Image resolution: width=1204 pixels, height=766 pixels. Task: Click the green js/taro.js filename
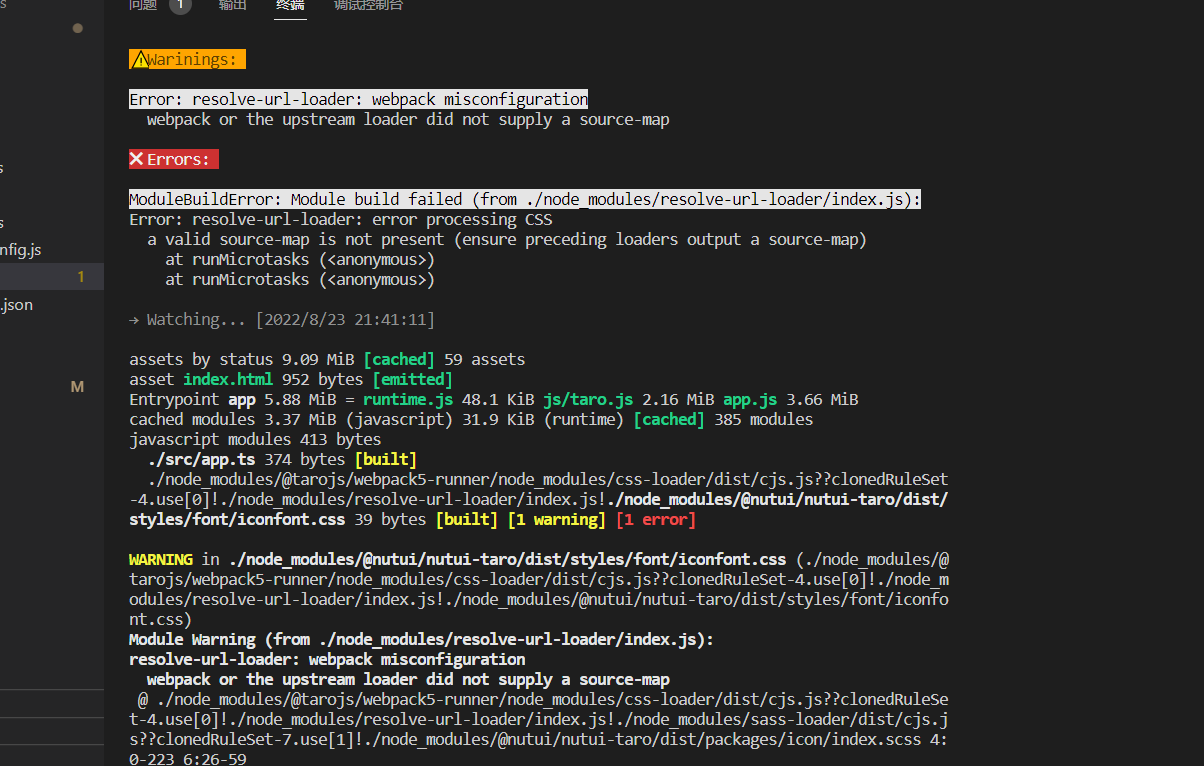click(x=588, y=399)
